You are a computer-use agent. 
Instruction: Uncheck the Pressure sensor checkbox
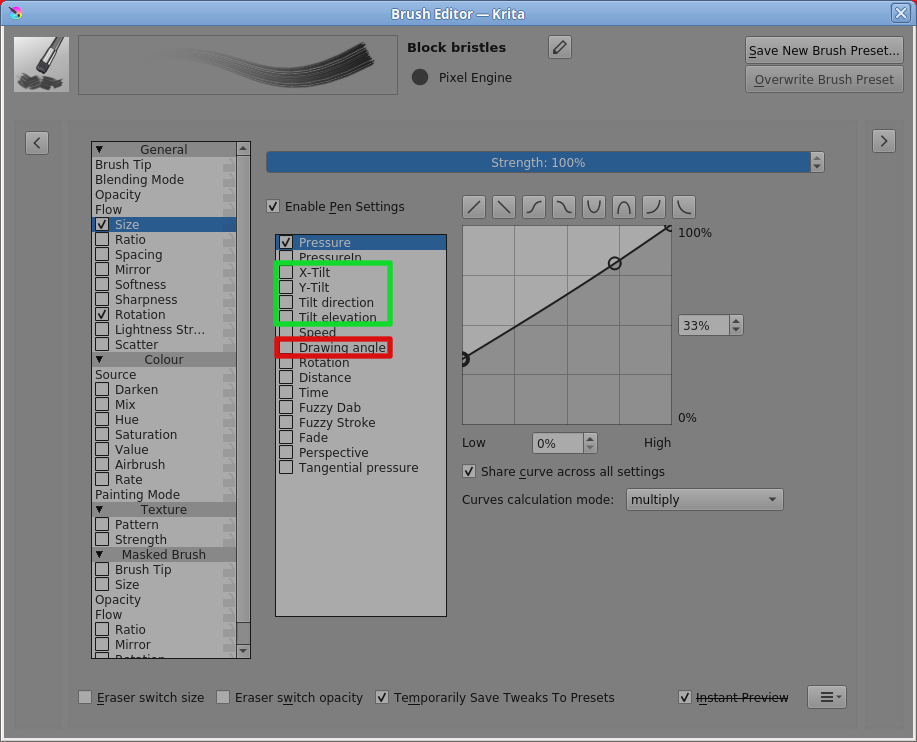pos(286,242)
